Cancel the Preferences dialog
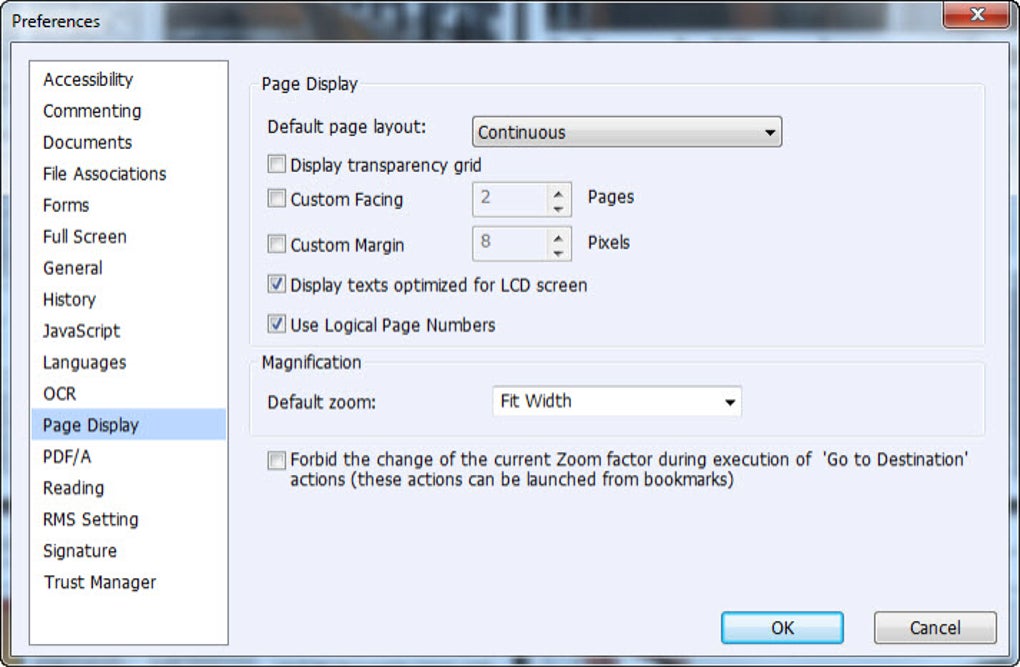1020x667 pixels. [935, 627]
